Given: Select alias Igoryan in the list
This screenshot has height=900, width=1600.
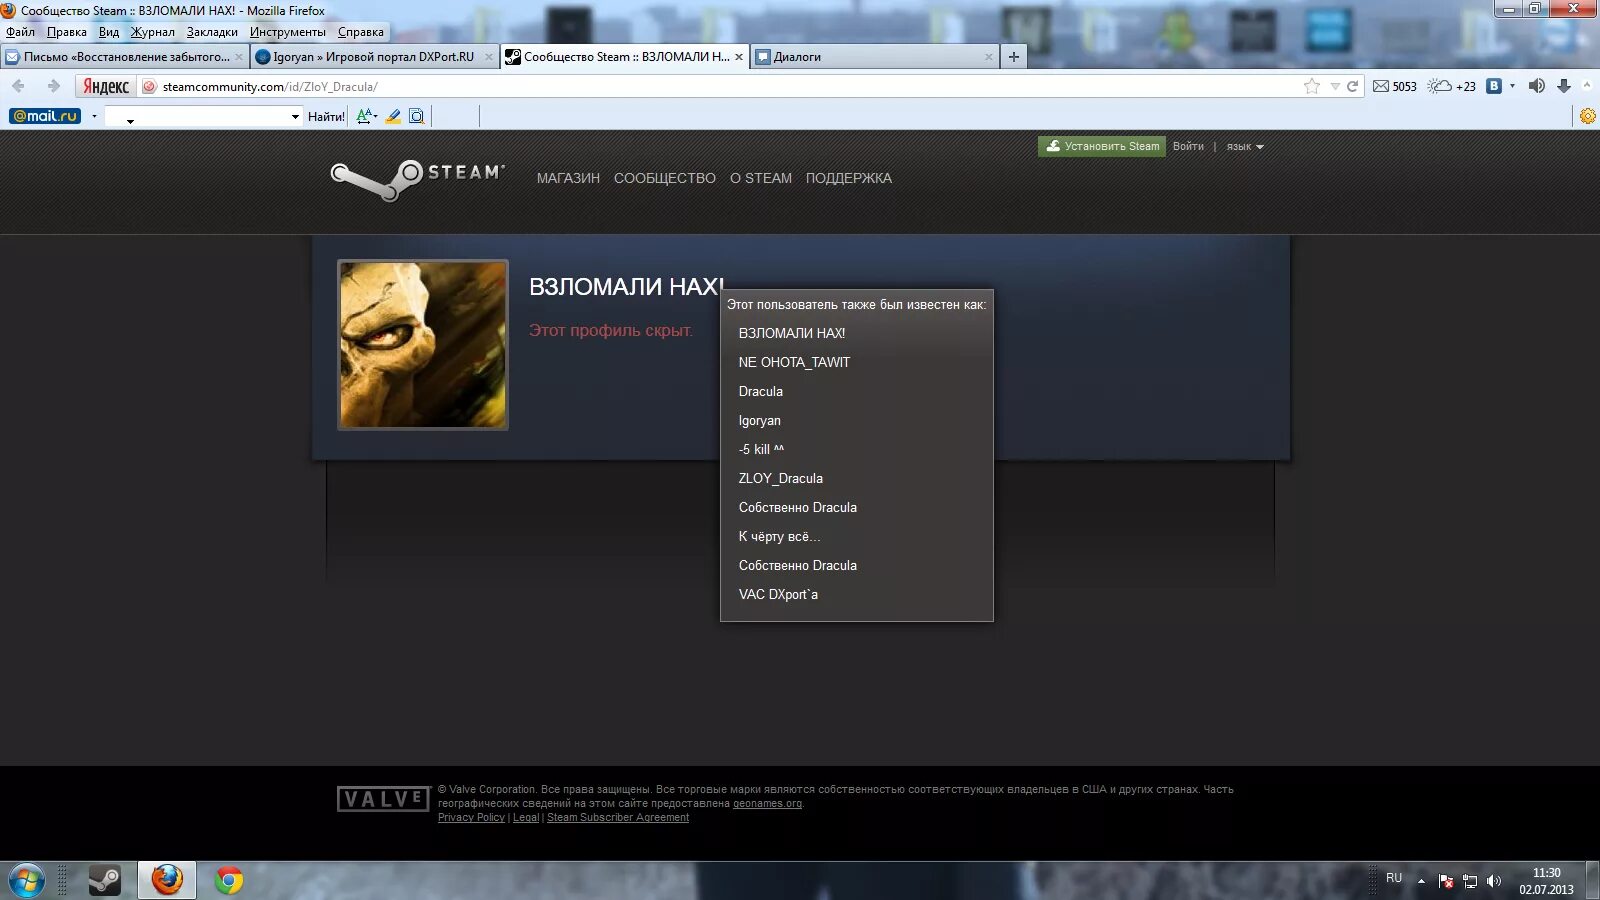Looking at the screenshot, I should click(760, 420).
